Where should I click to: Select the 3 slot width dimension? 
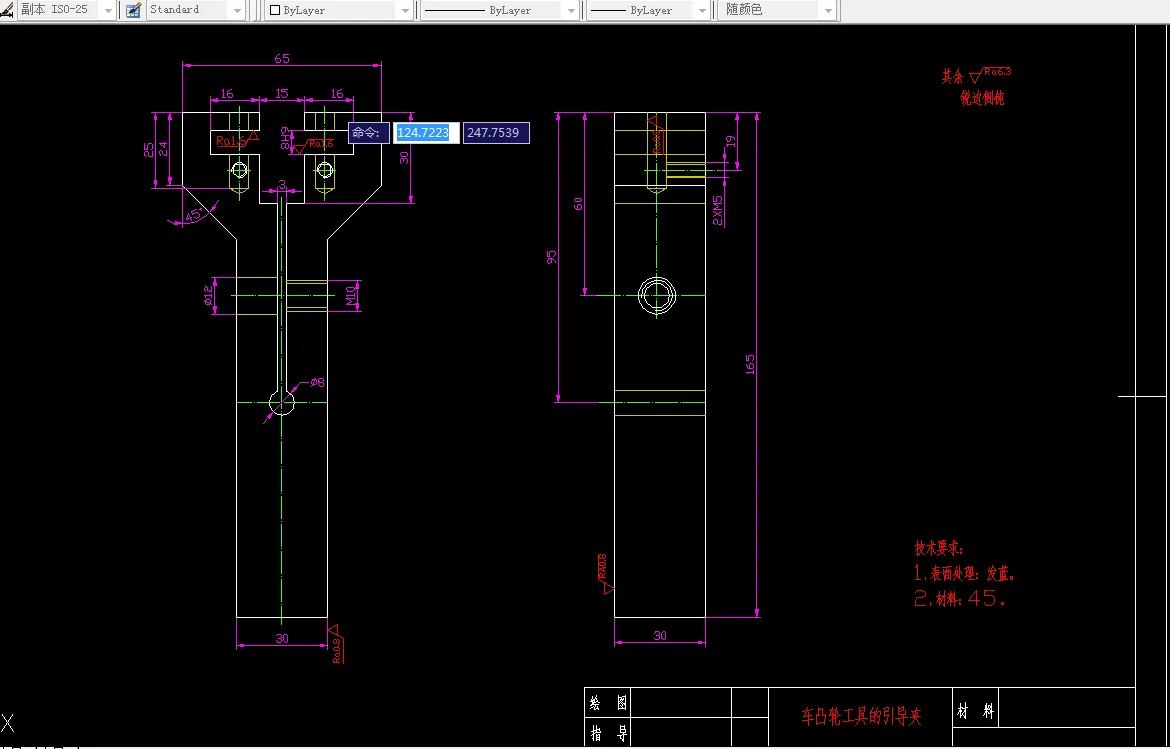click(282, 184)
